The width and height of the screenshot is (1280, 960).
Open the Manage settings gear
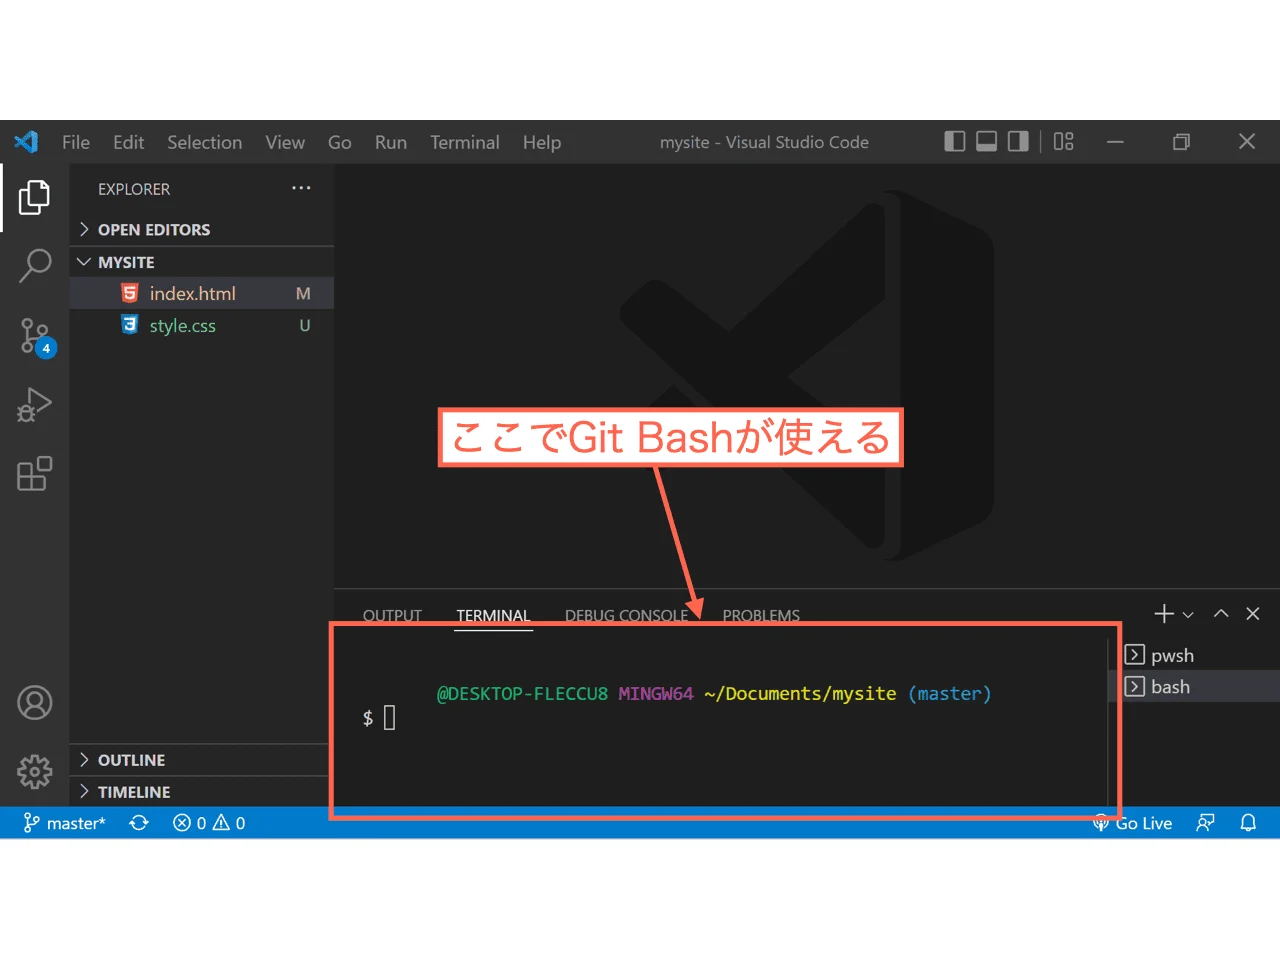34,771
